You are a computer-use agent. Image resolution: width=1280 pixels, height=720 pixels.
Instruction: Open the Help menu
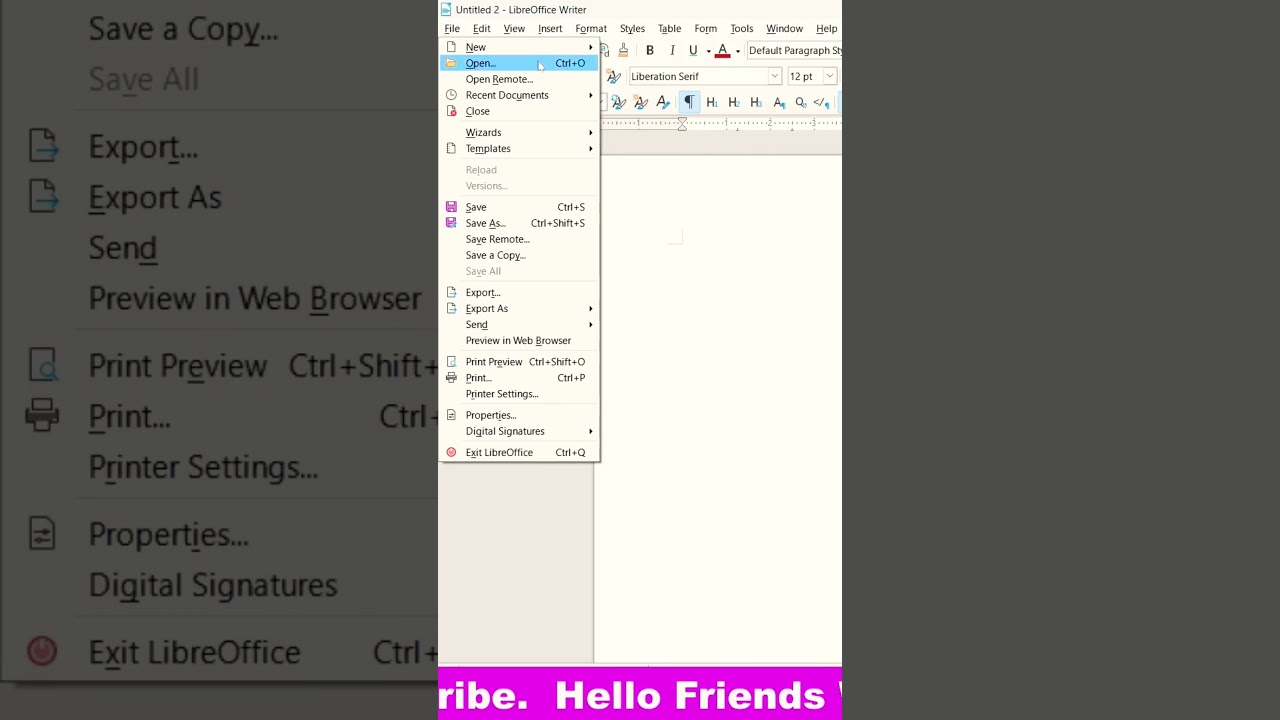[827, 29]
